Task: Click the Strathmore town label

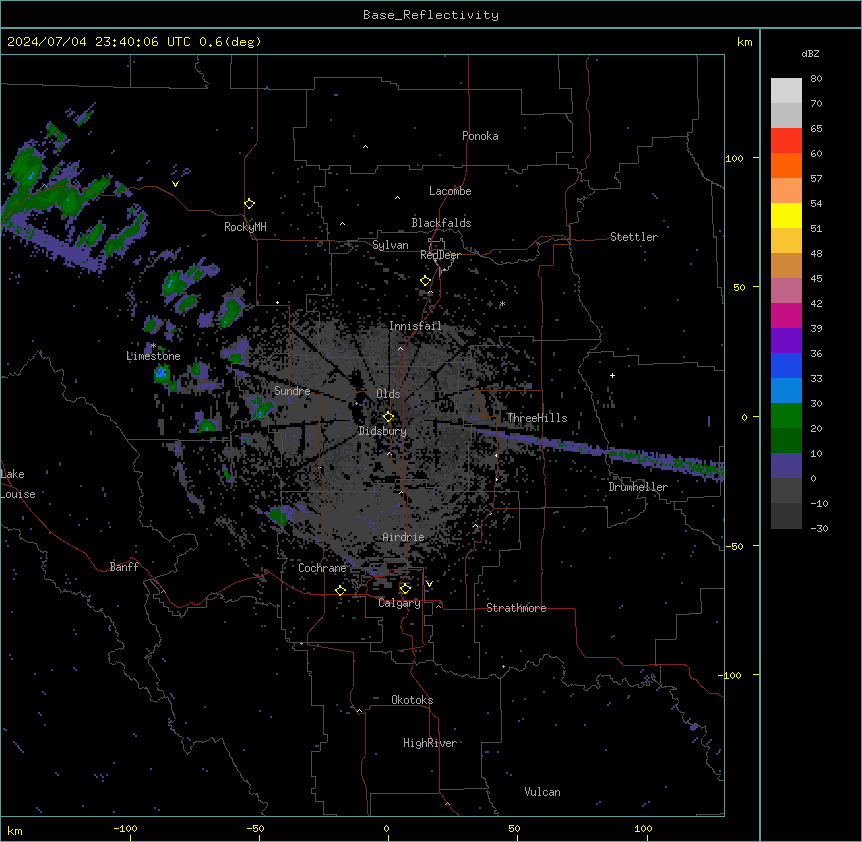Action: (x=516, y=608)
